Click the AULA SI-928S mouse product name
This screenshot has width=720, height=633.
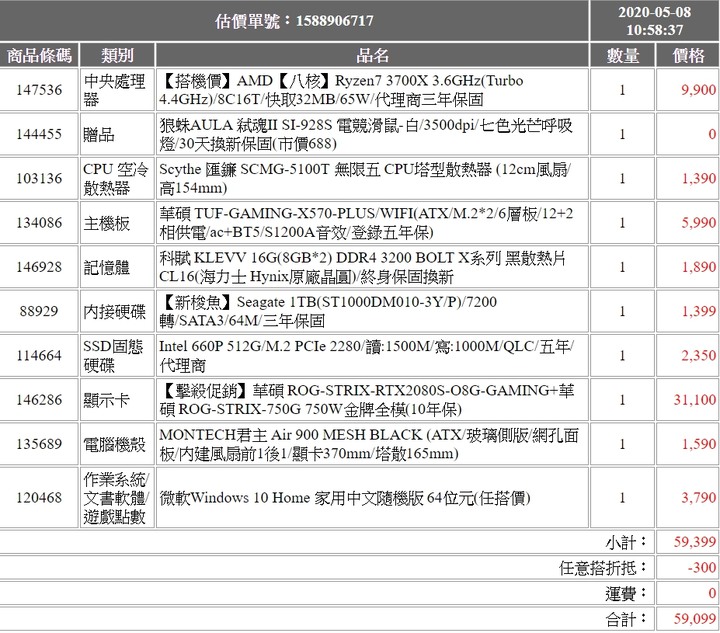pyautogui.click(x=366, y=134)
